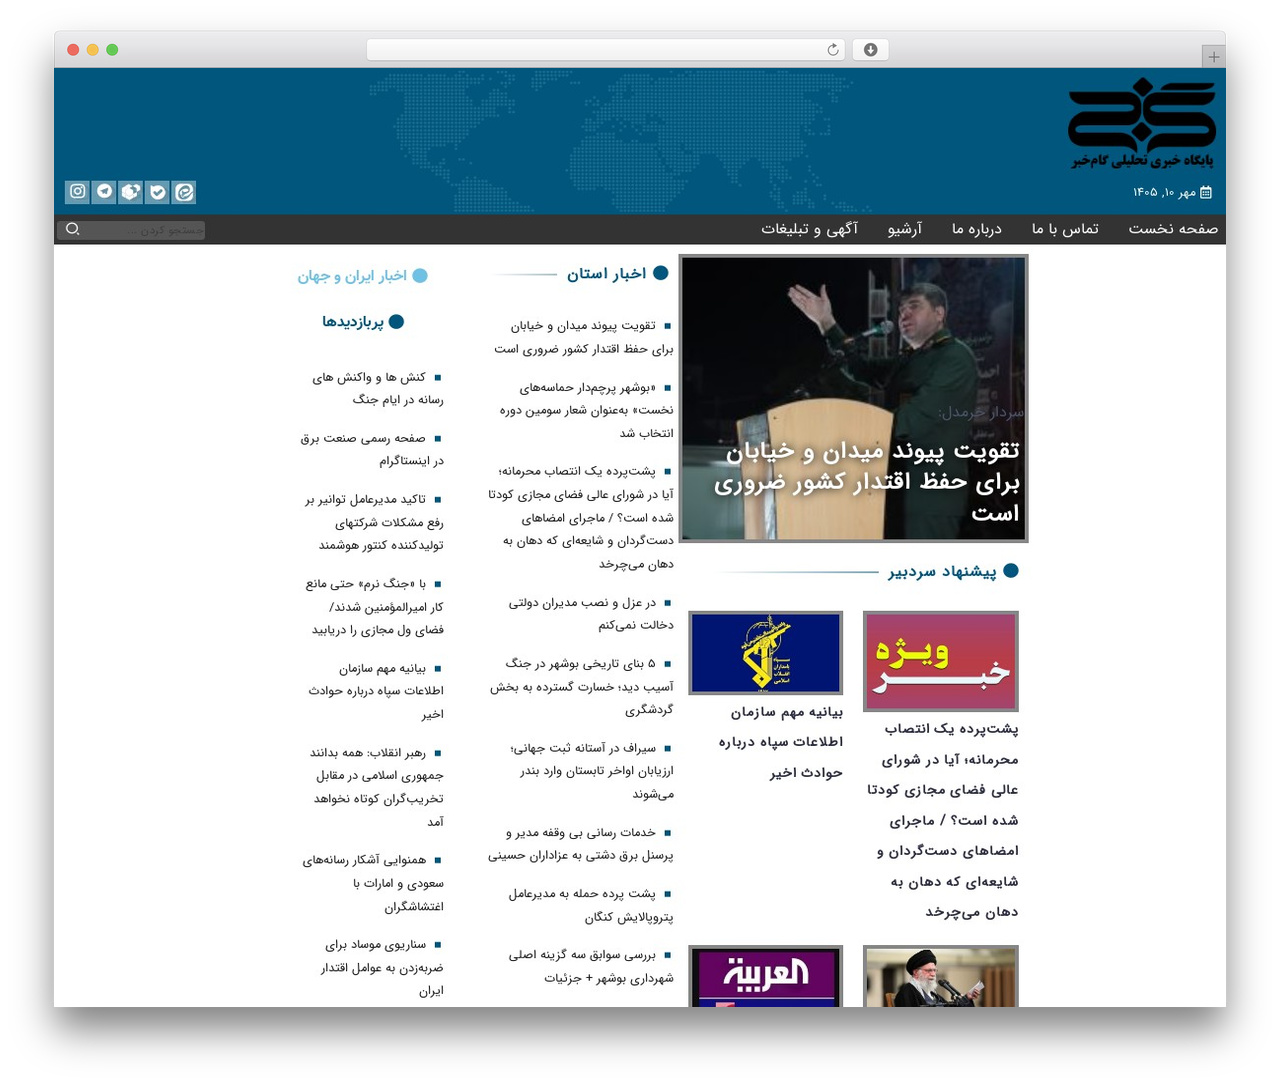Screen dimensions: 1280x1084
Task: Open a new browser tab with plus button
Action: point(1213,57)
